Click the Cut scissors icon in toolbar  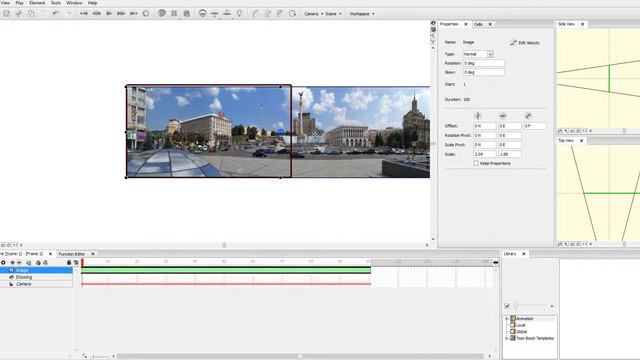point(19,13)
